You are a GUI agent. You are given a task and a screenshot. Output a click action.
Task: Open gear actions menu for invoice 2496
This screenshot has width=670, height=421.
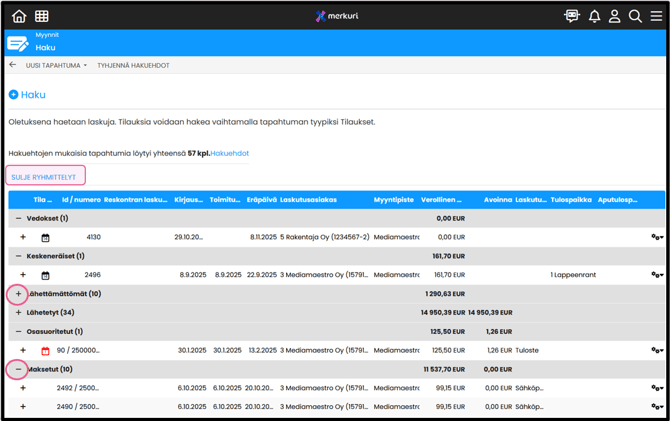[x=656, y=275]
